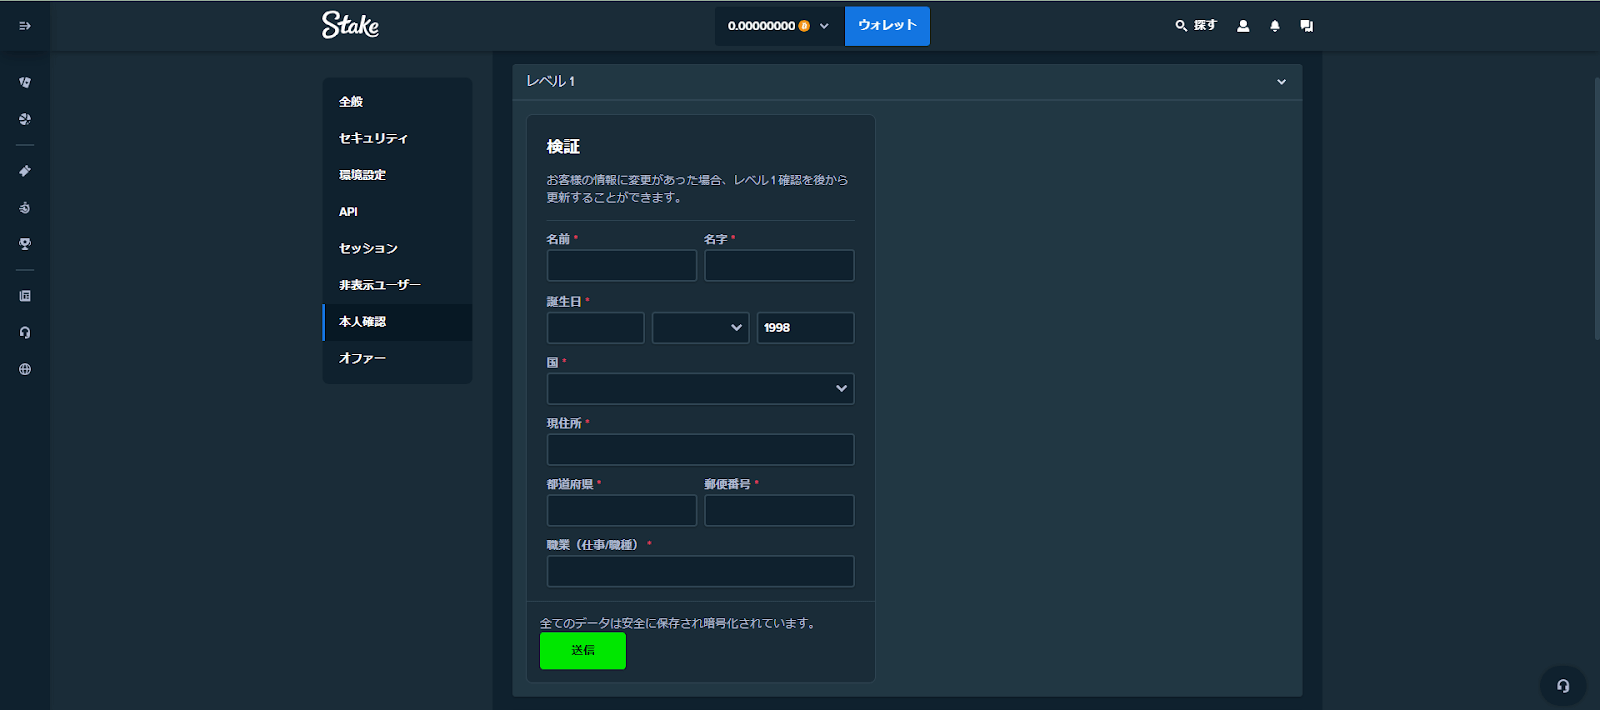The image size is (1600, 710).
Task: Open the search magnifier 探す
Action: coord(1196,26)
